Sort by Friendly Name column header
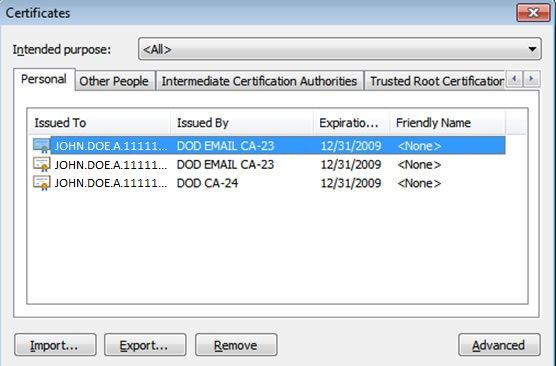This screenshot has width=556, height=366. pos(447,123)
